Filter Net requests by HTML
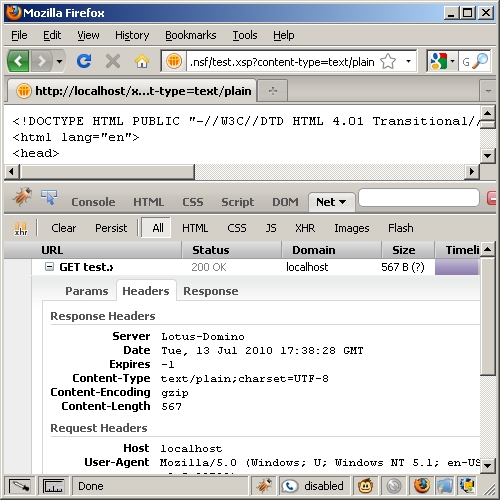 (x=195, y=228)
